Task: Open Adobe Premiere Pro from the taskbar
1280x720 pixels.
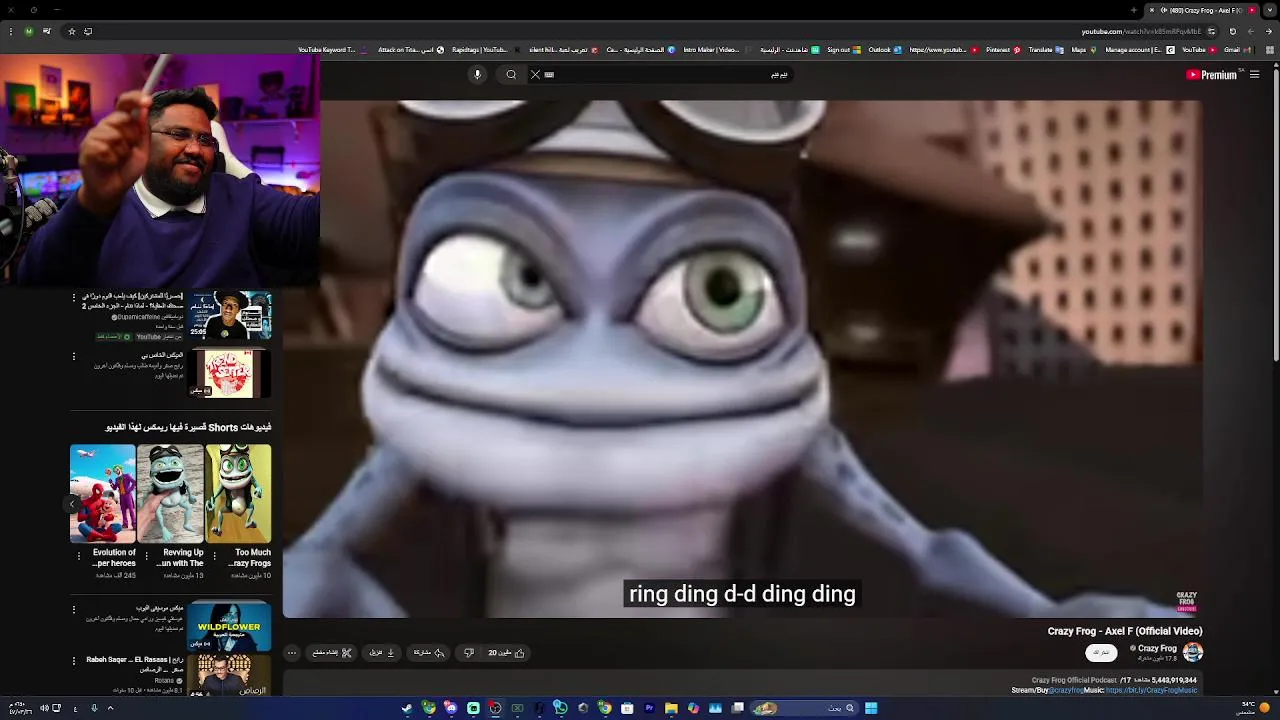Action: point(649,708)
